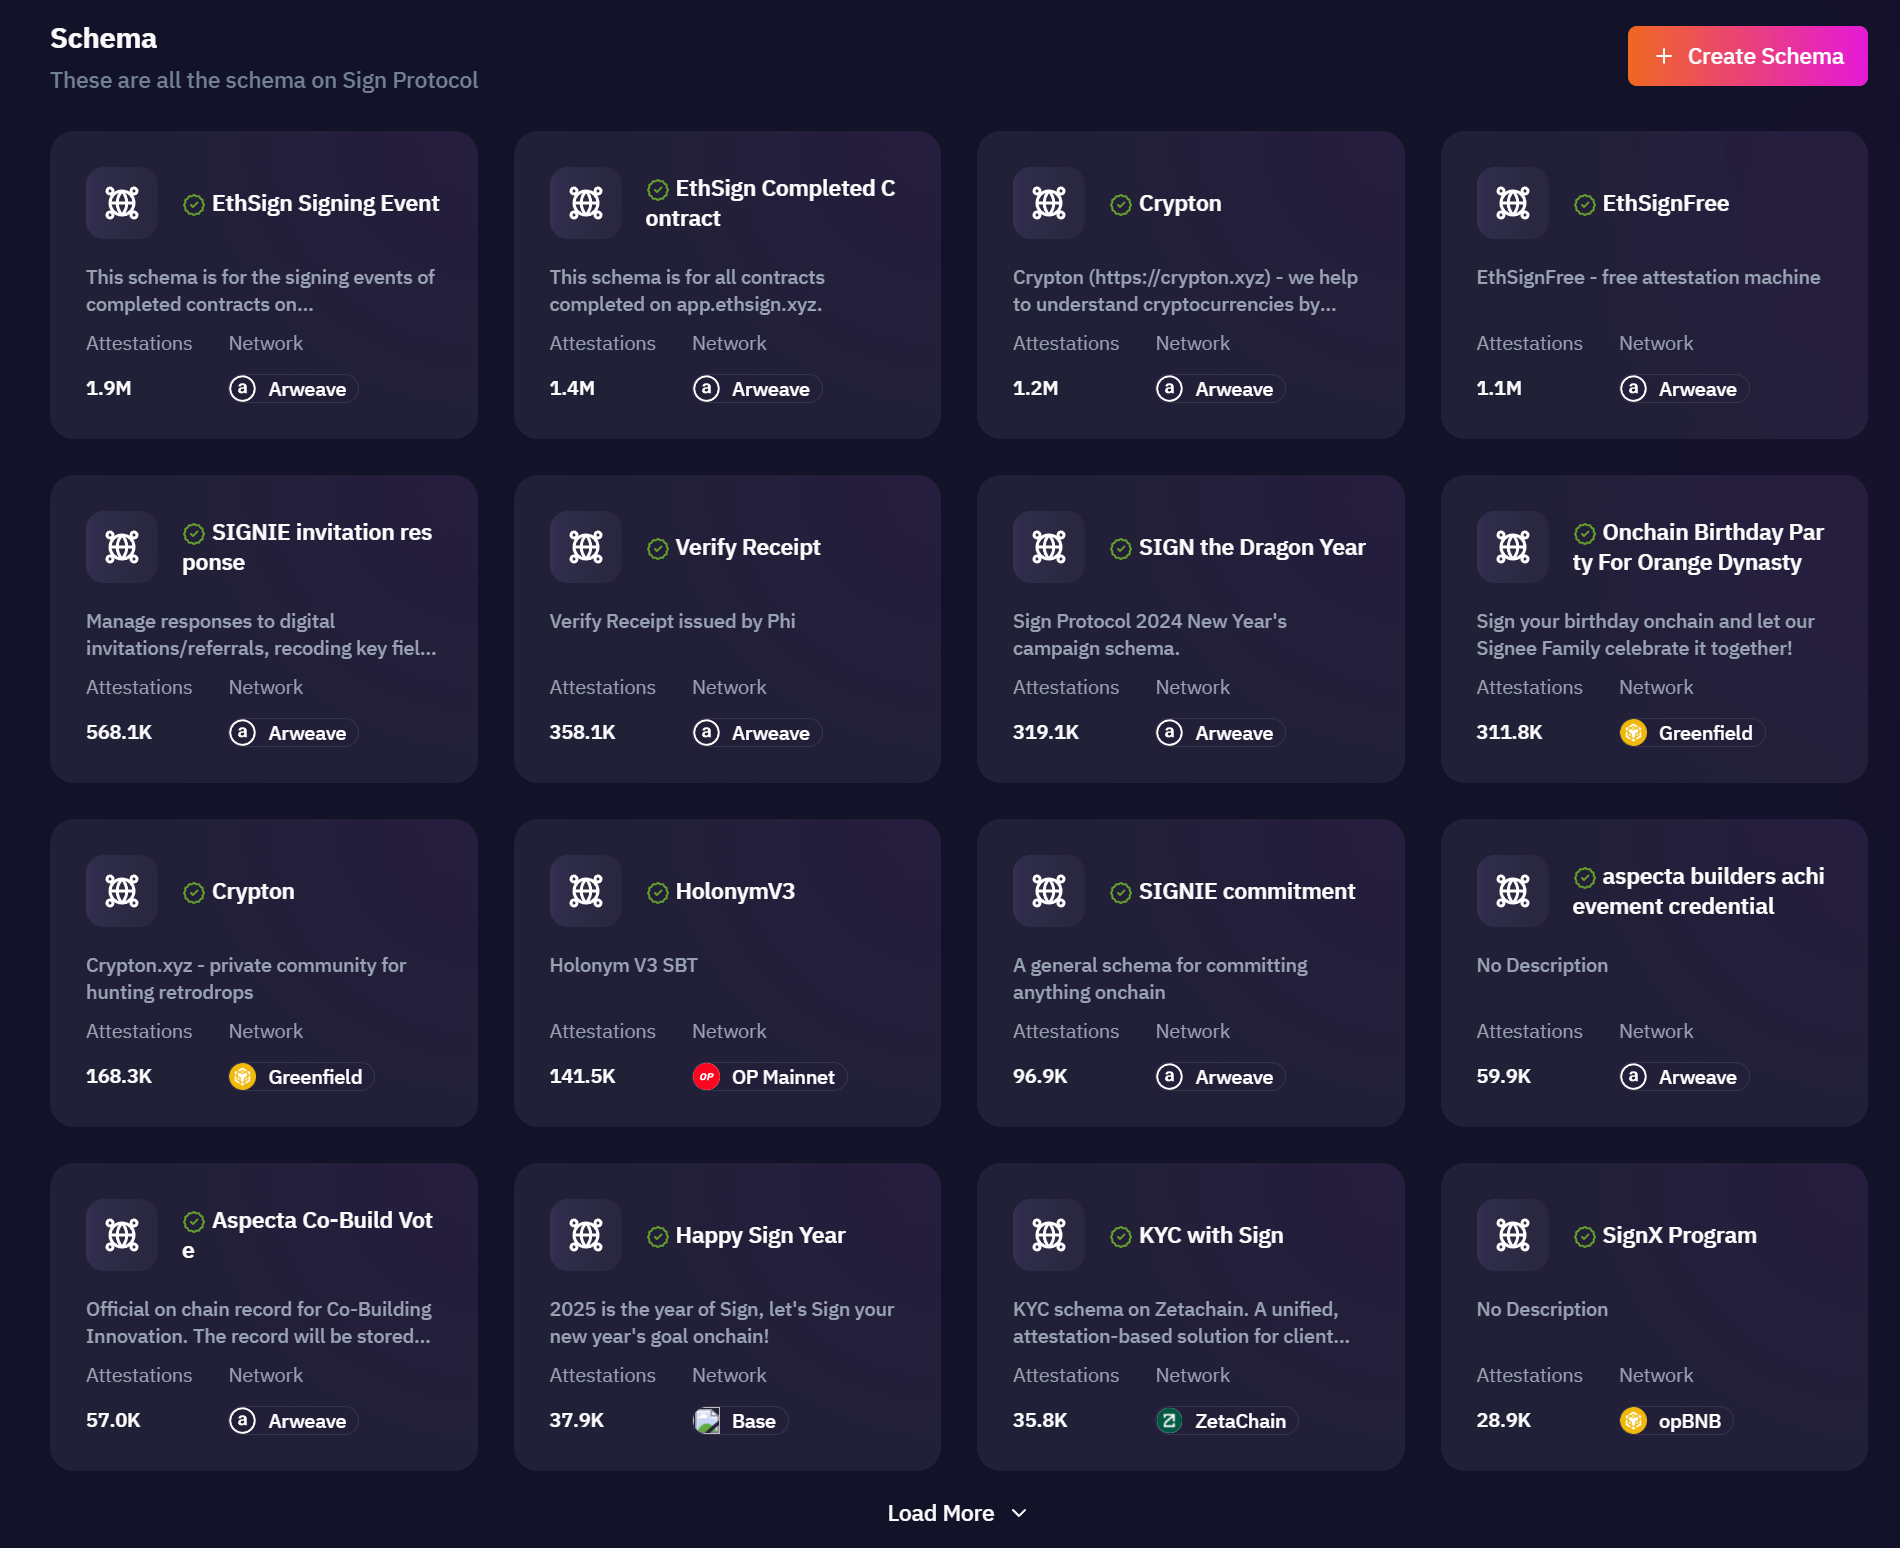Screen dimensions: 1900x1548
Task: Click 'Verify Receipt issued by Phi' description
Action: tap(673, 621)
